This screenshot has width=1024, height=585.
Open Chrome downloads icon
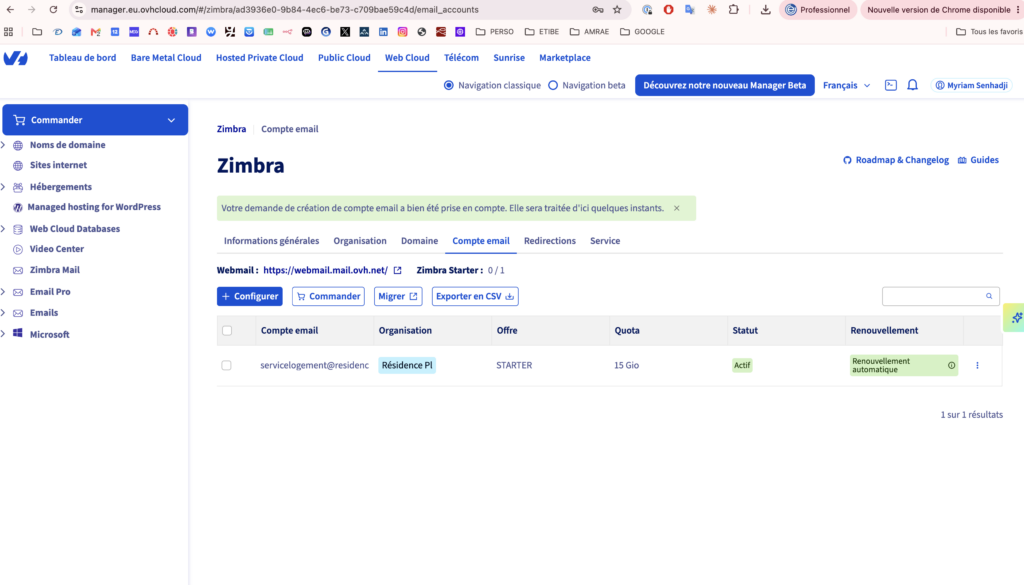[x=765, y=10]
